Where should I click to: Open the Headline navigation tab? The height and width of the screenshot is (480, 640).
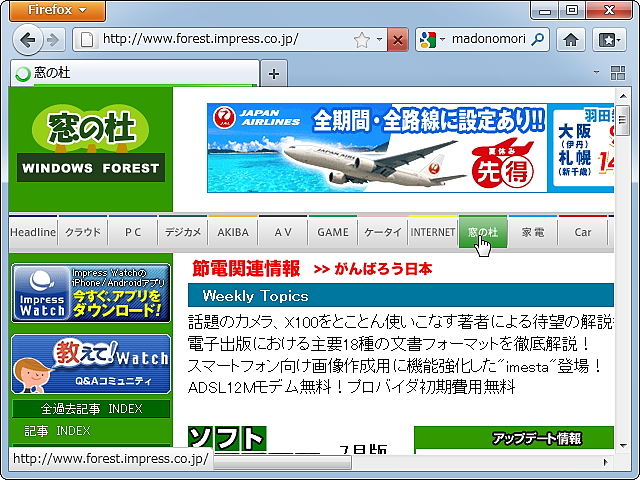pos(33,232)
